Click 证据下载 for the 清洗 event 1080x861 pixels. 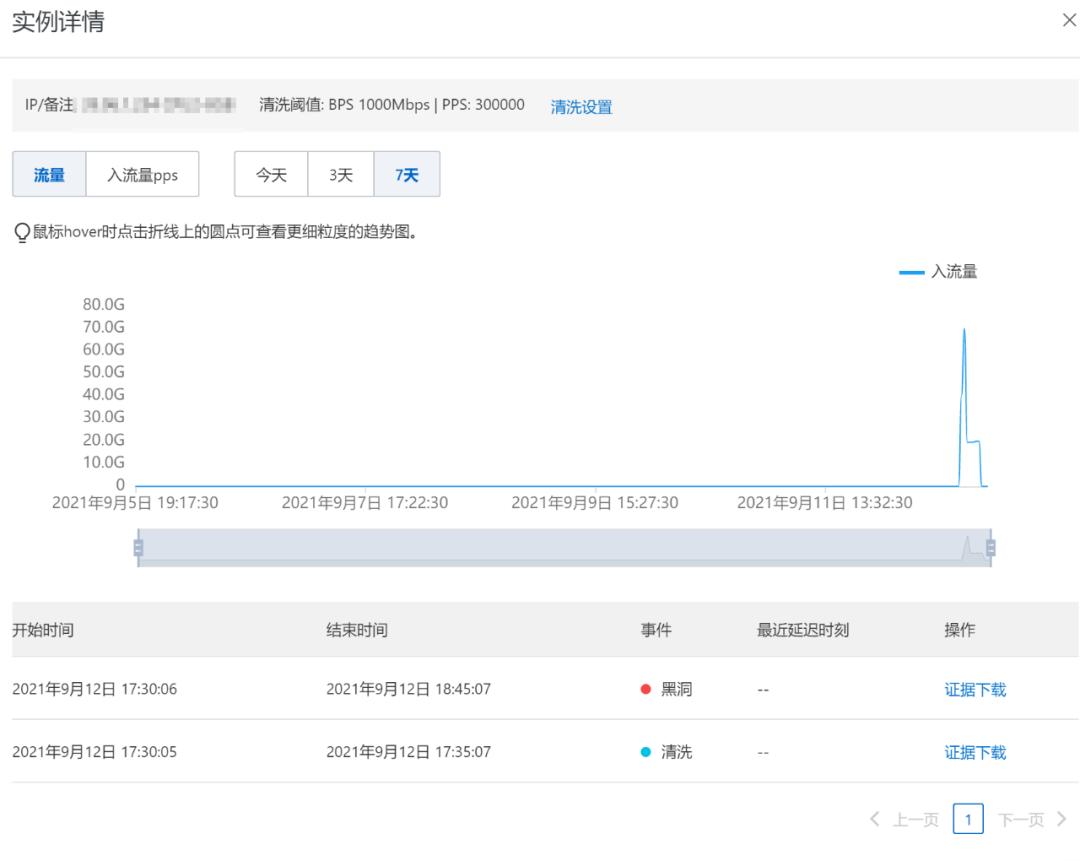(975, 752)
